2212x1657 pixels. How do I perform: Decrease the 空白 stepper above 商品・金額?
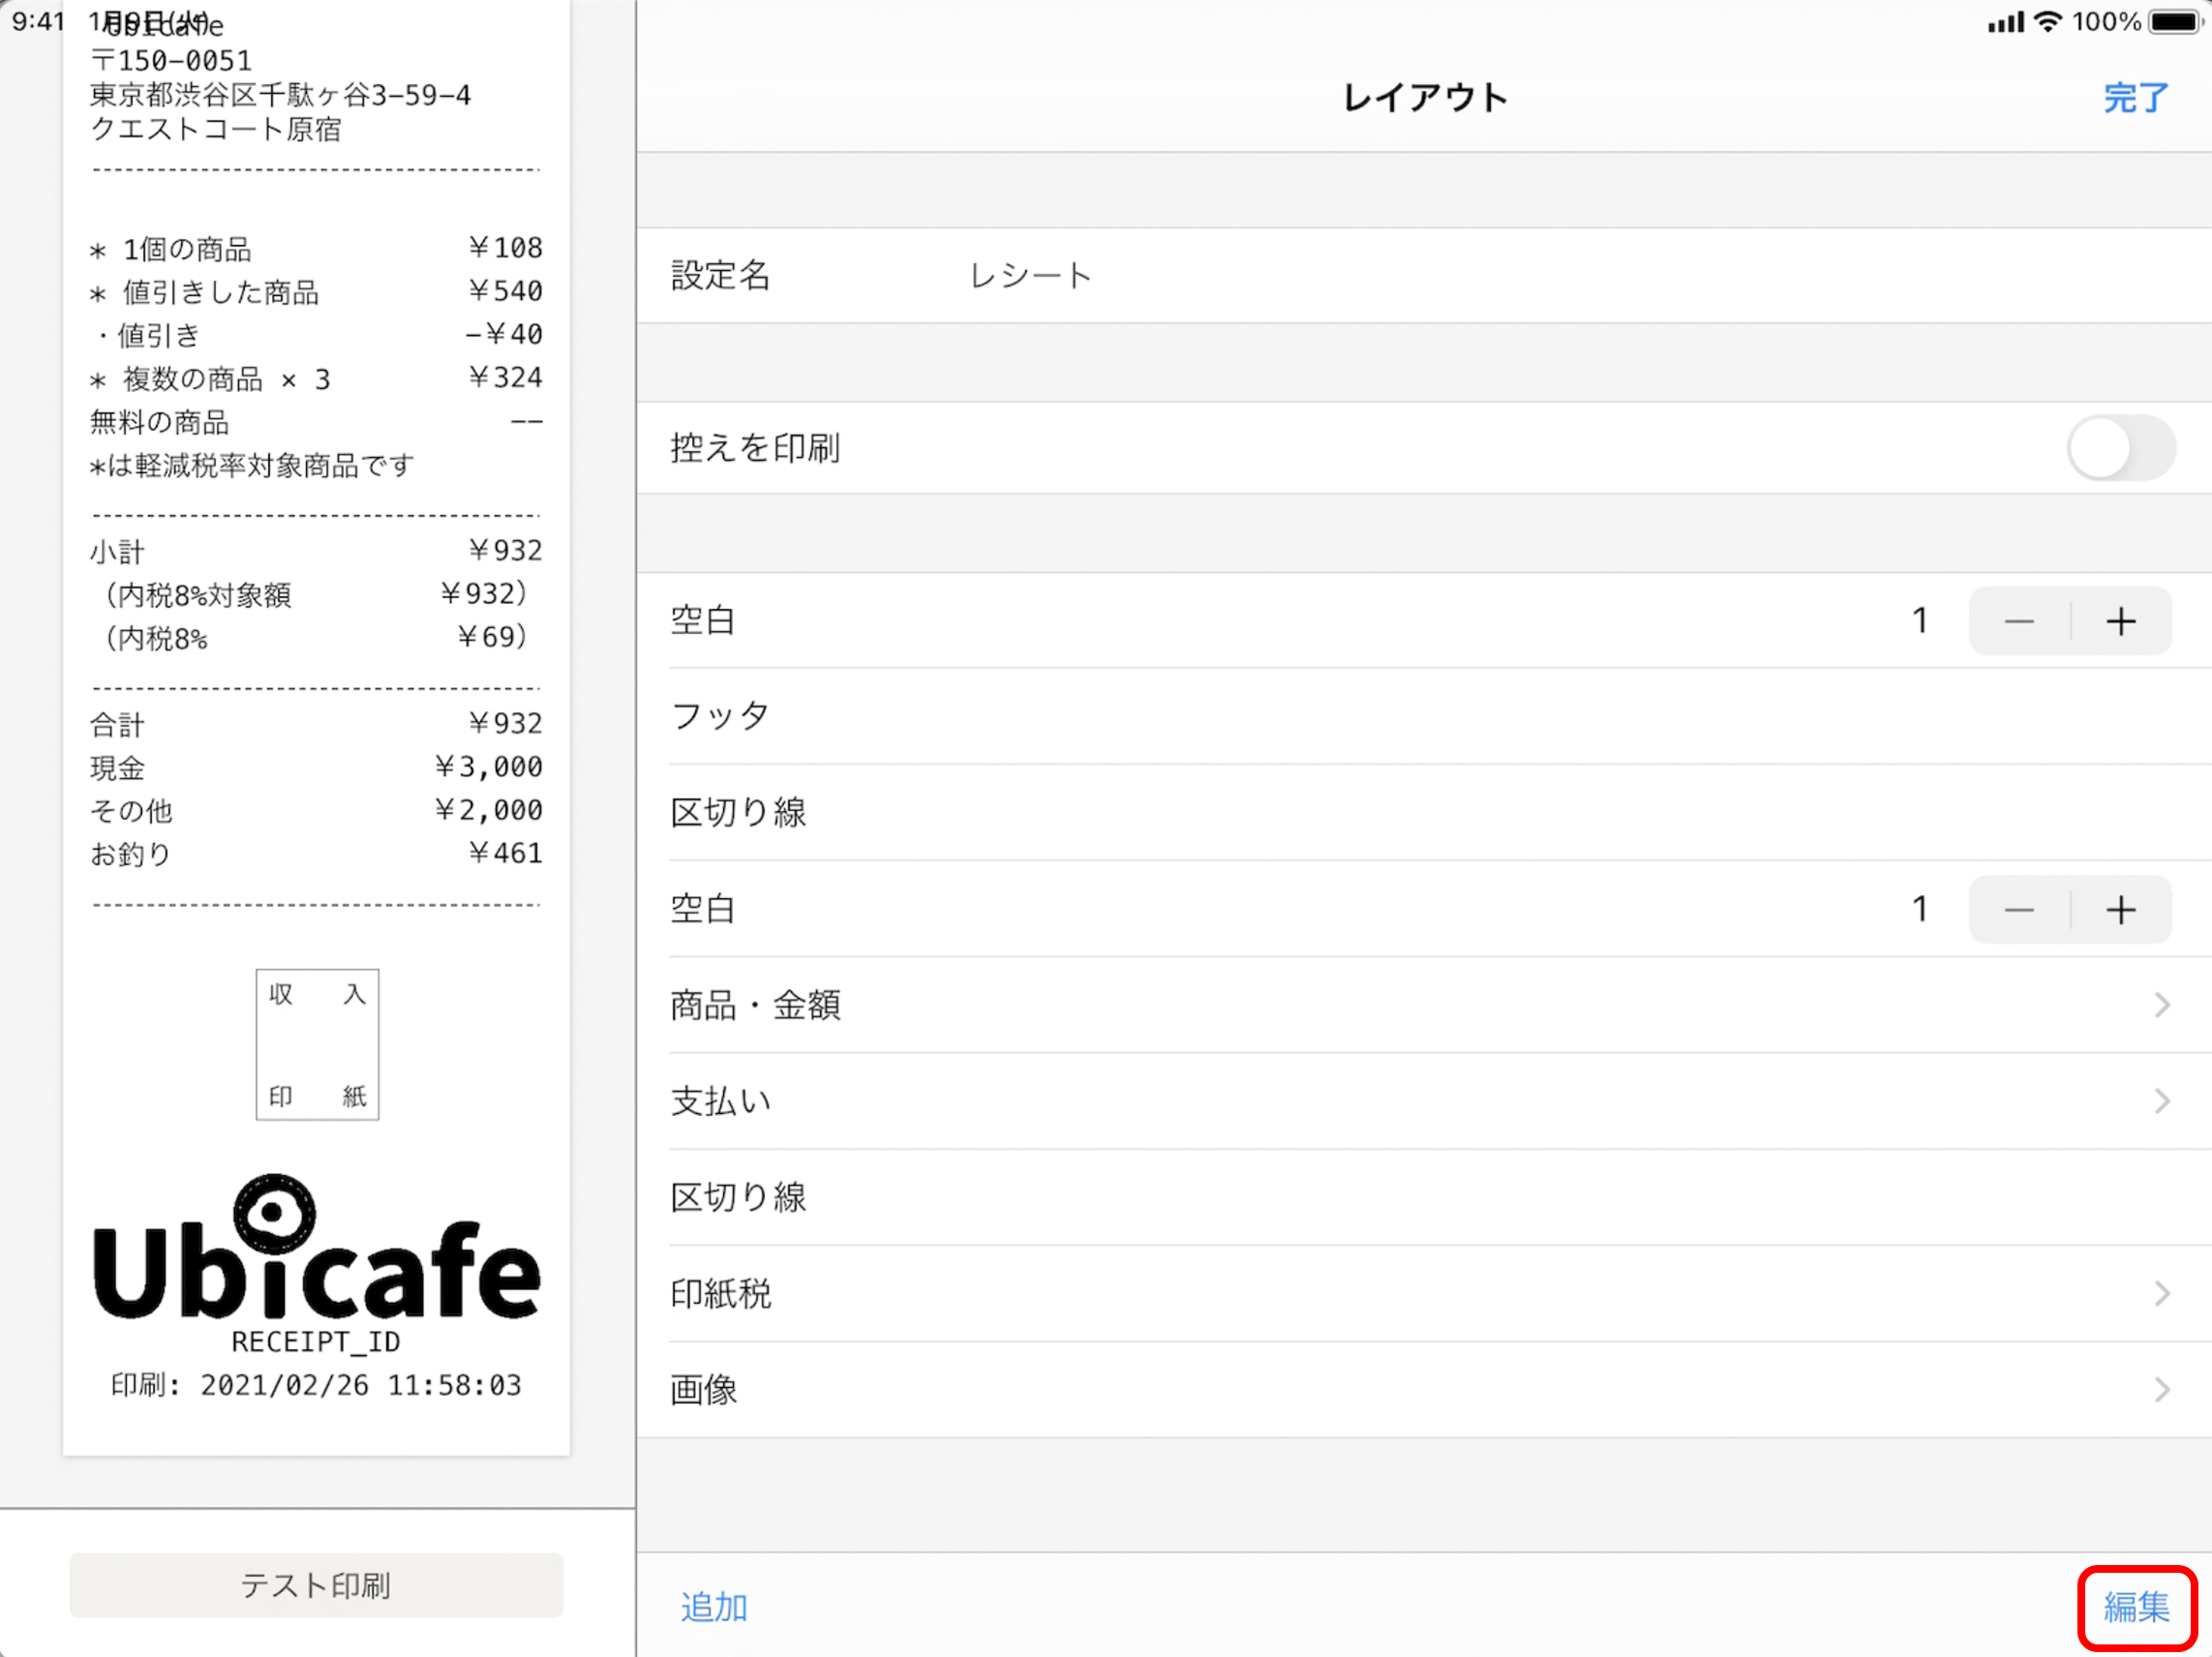pos(2019,909)
